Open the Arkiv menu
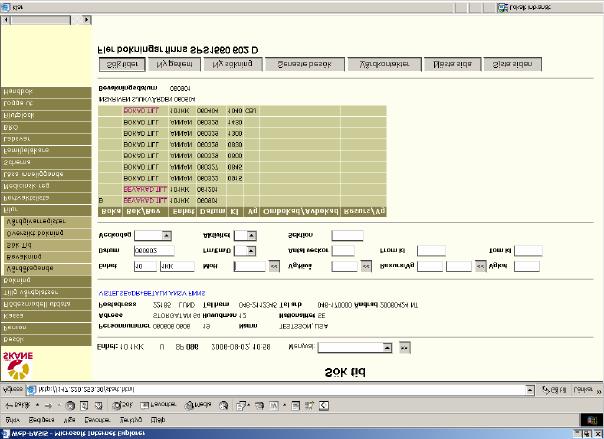The image size is (604, 439). tap(13, 420)
